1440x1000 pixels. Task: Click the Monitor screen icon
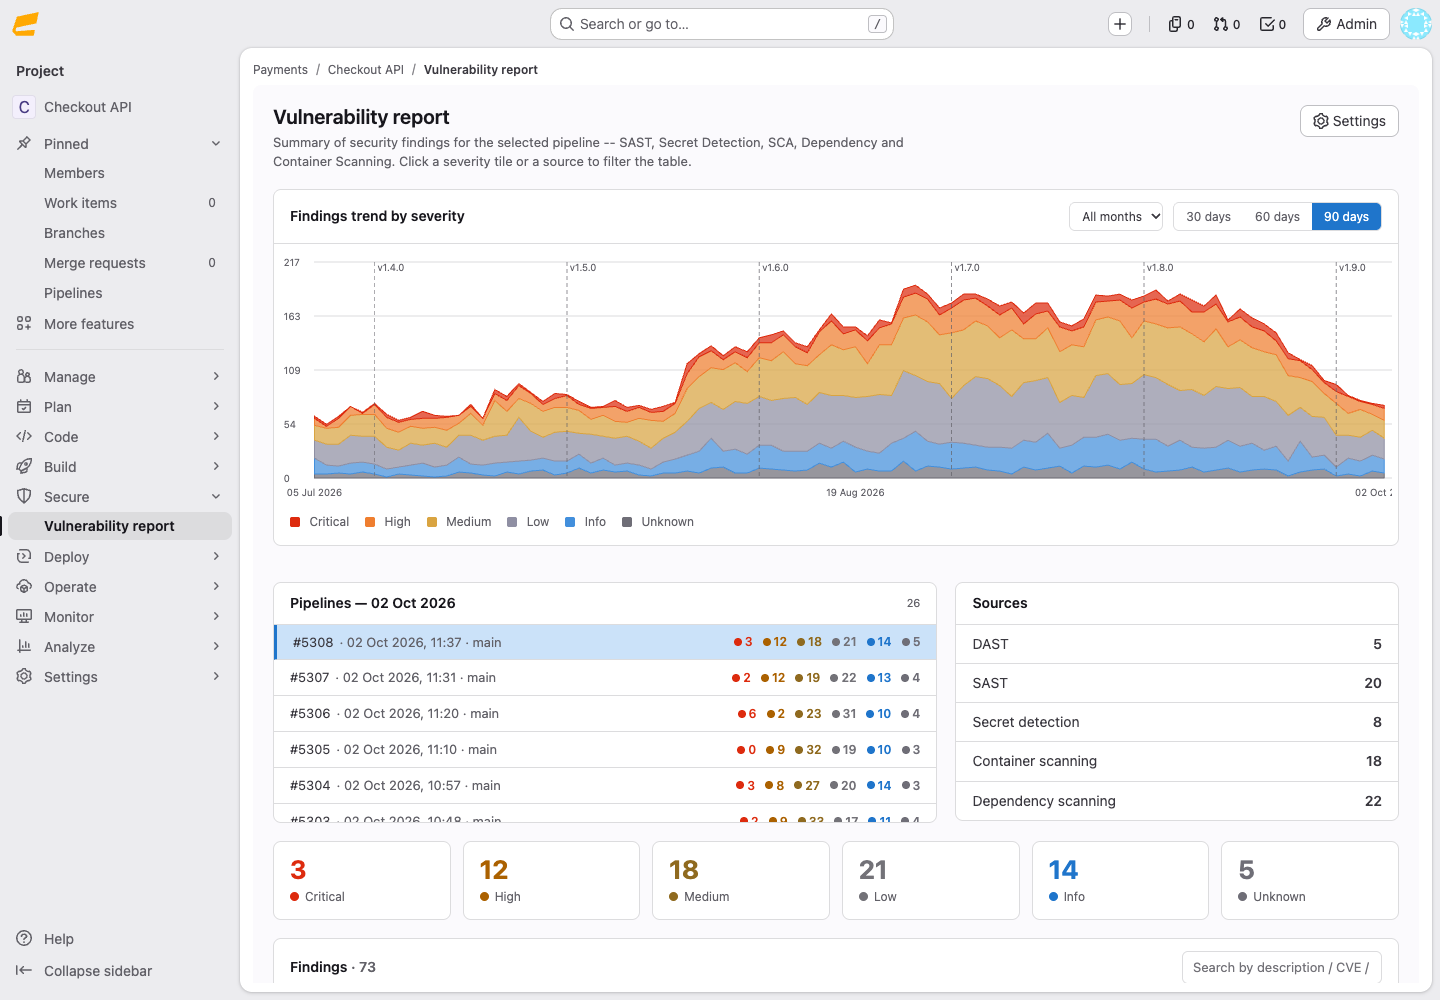click(x=24, y=617)
